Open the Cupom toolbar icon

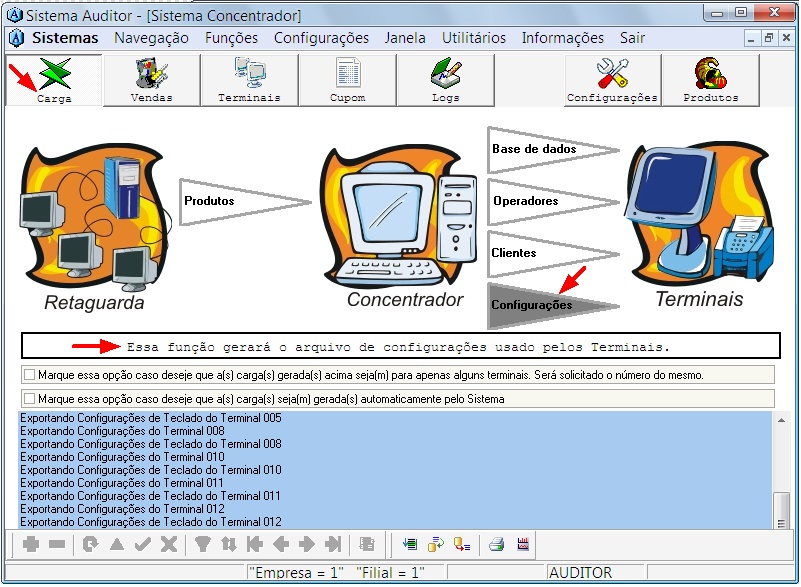click(347, 80)
